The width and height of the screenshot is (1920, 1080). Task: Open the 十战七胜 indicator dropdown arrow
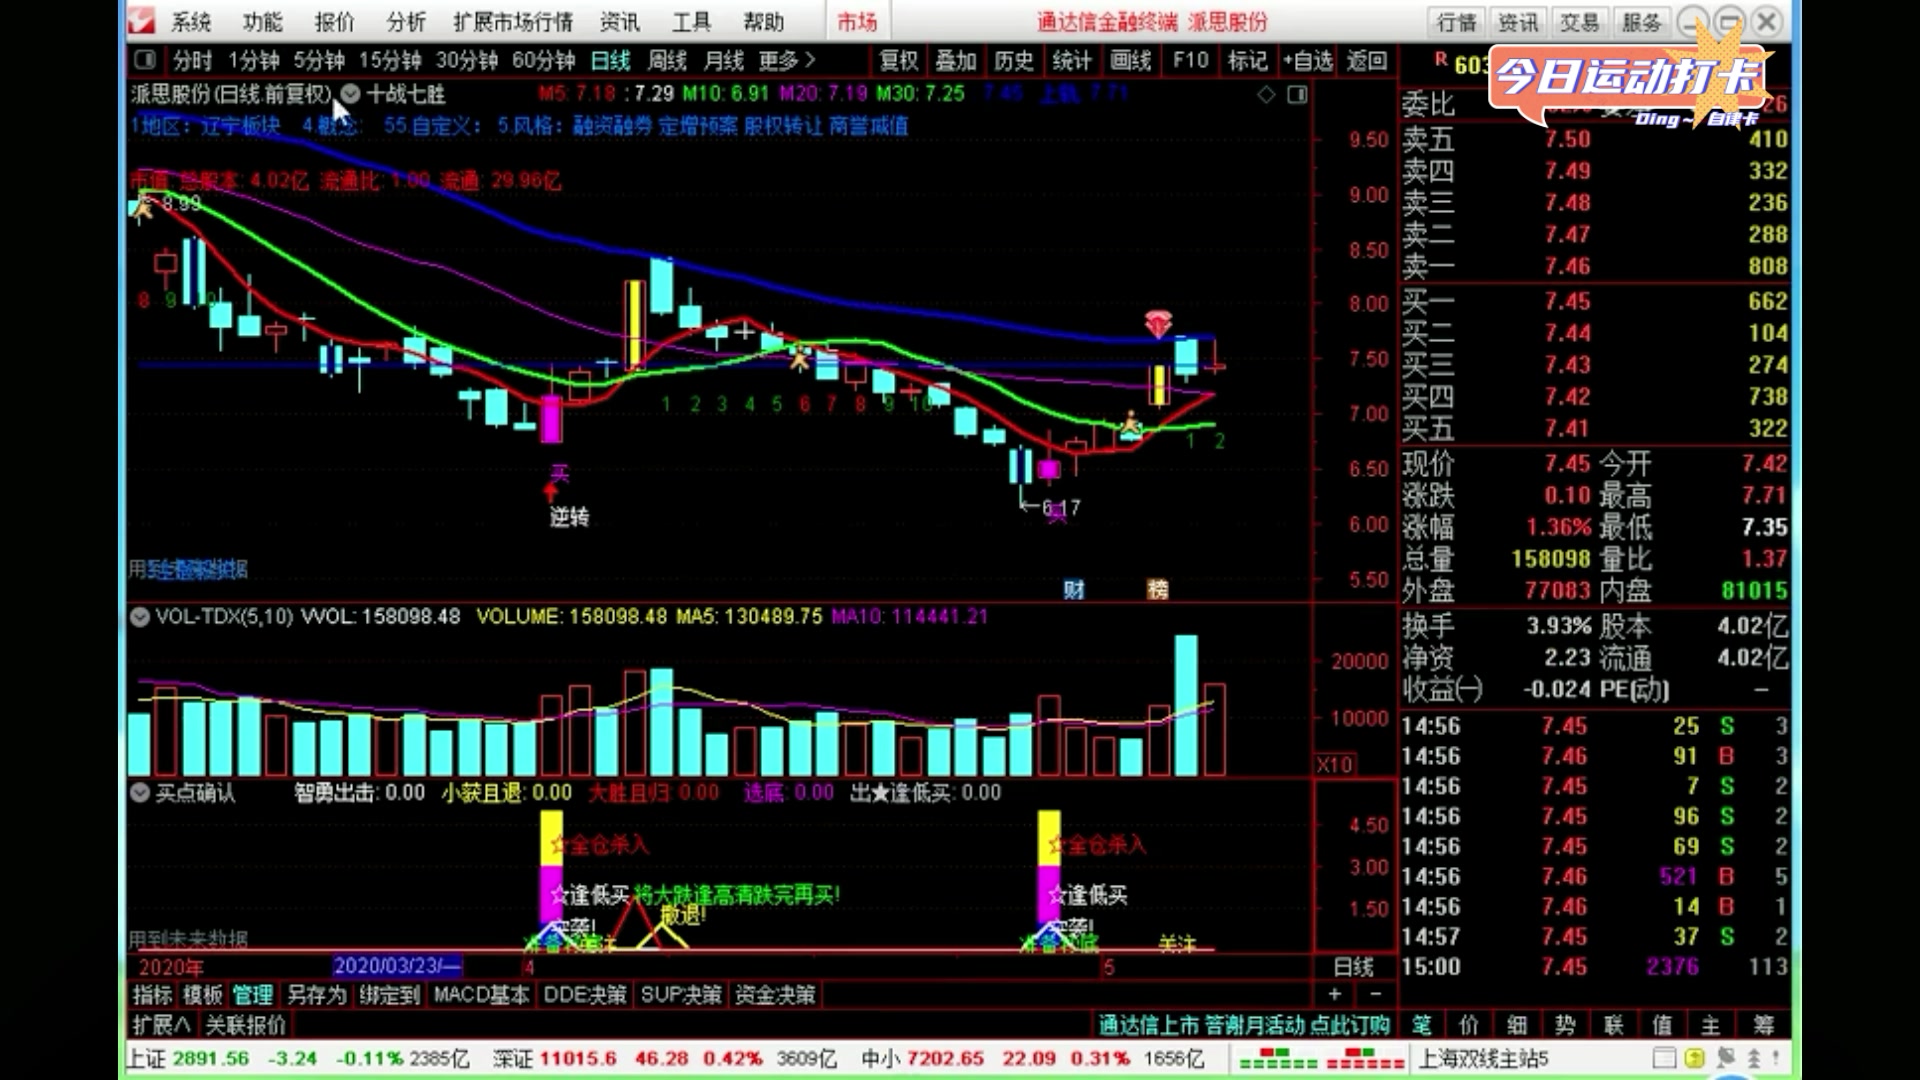coord(350,94)
